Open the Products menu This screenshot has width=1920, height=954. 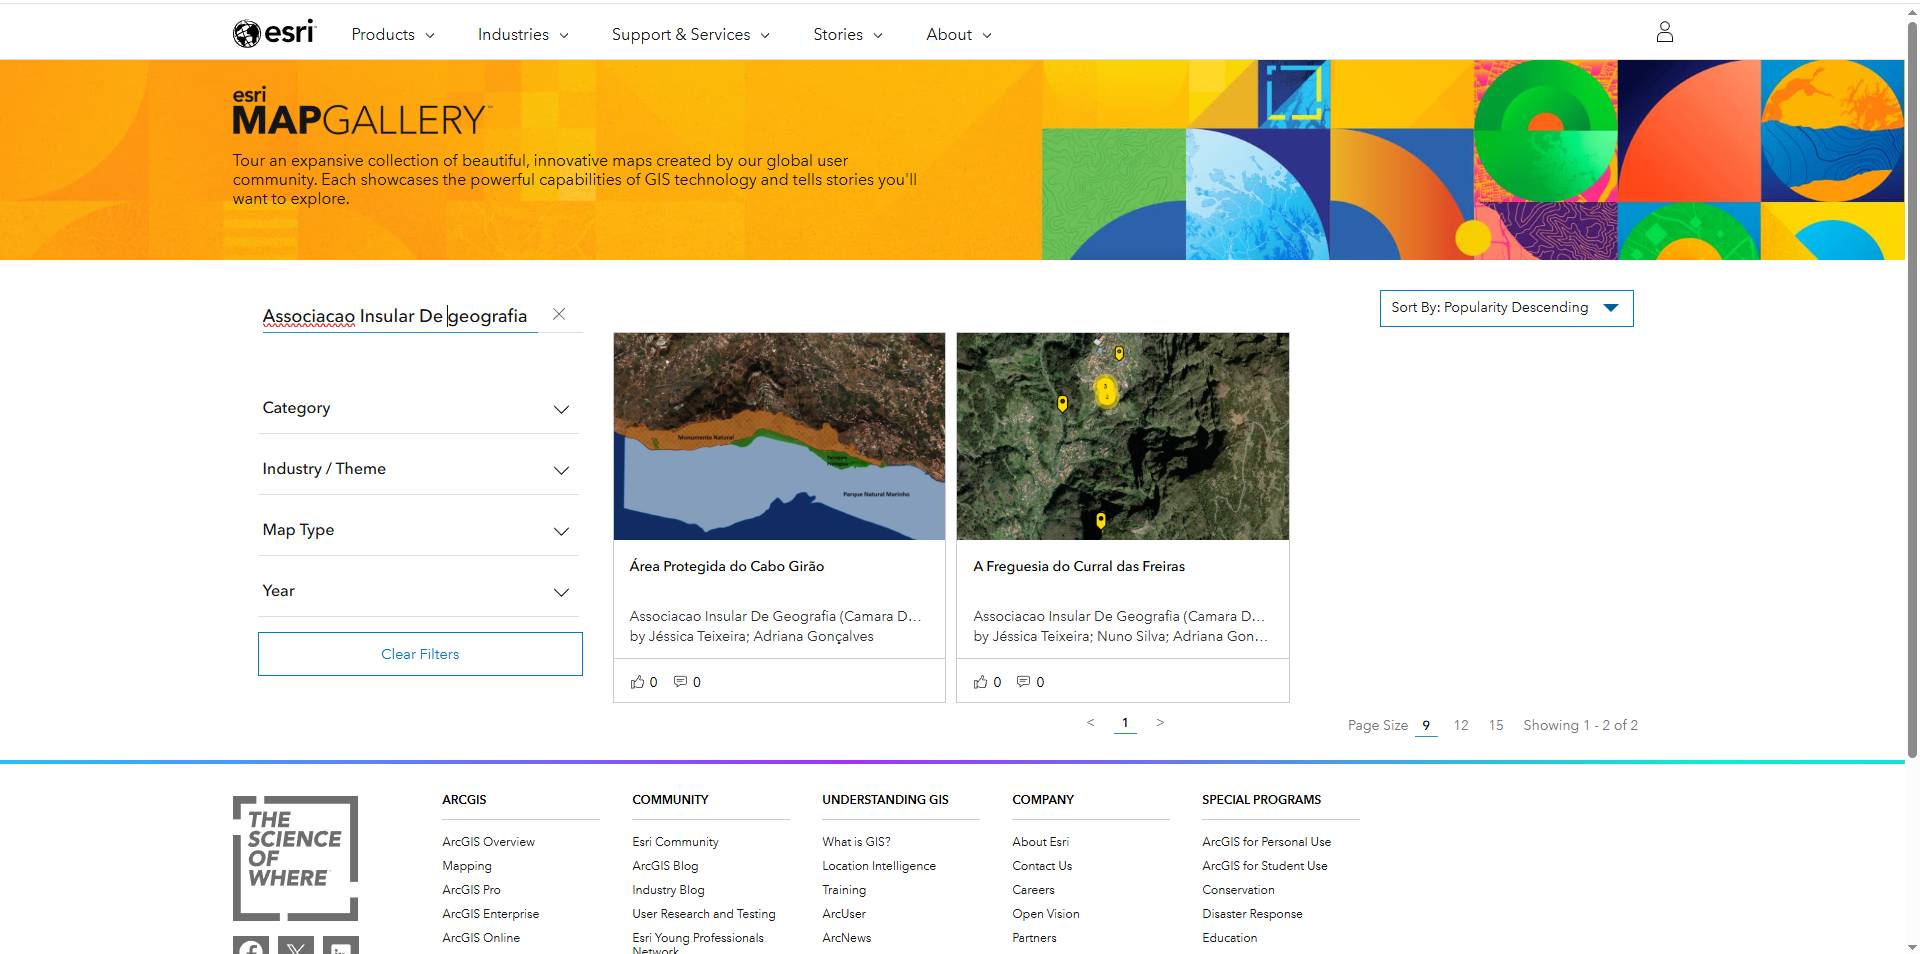(393, 34)
